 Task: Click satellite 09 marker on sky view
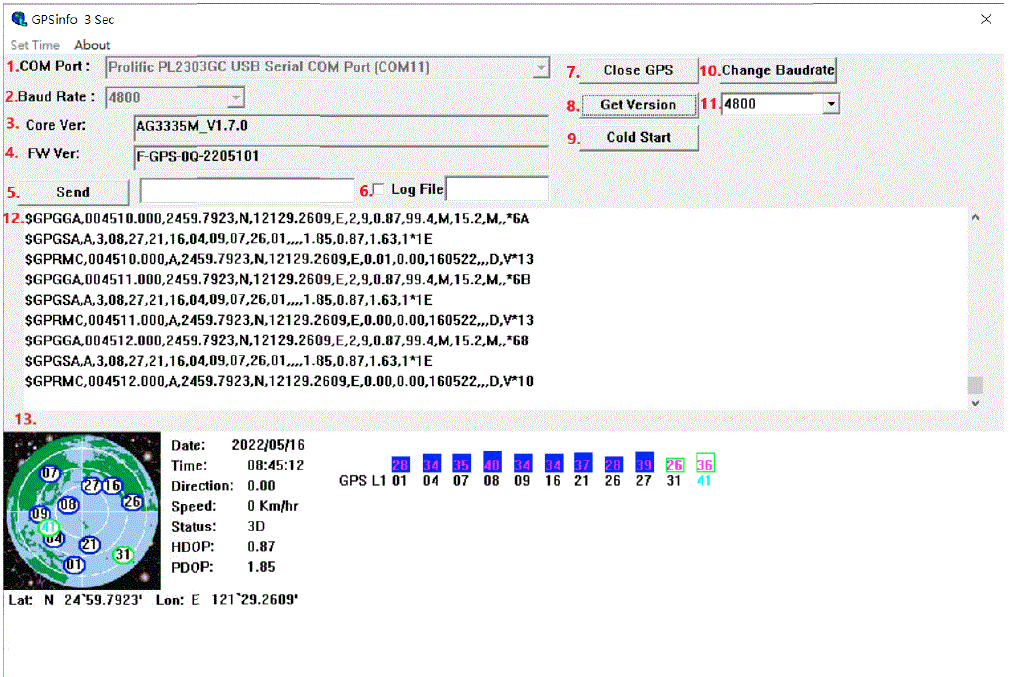tap(40, 514)
